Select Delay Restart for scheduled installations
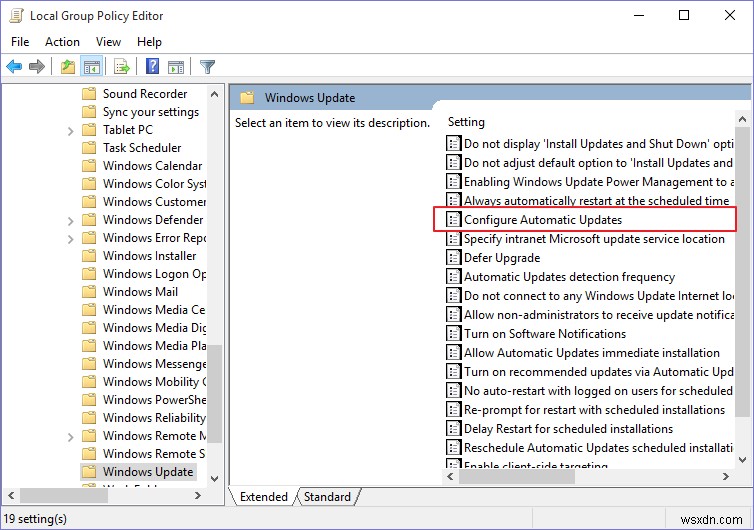 tap(568, 429)
